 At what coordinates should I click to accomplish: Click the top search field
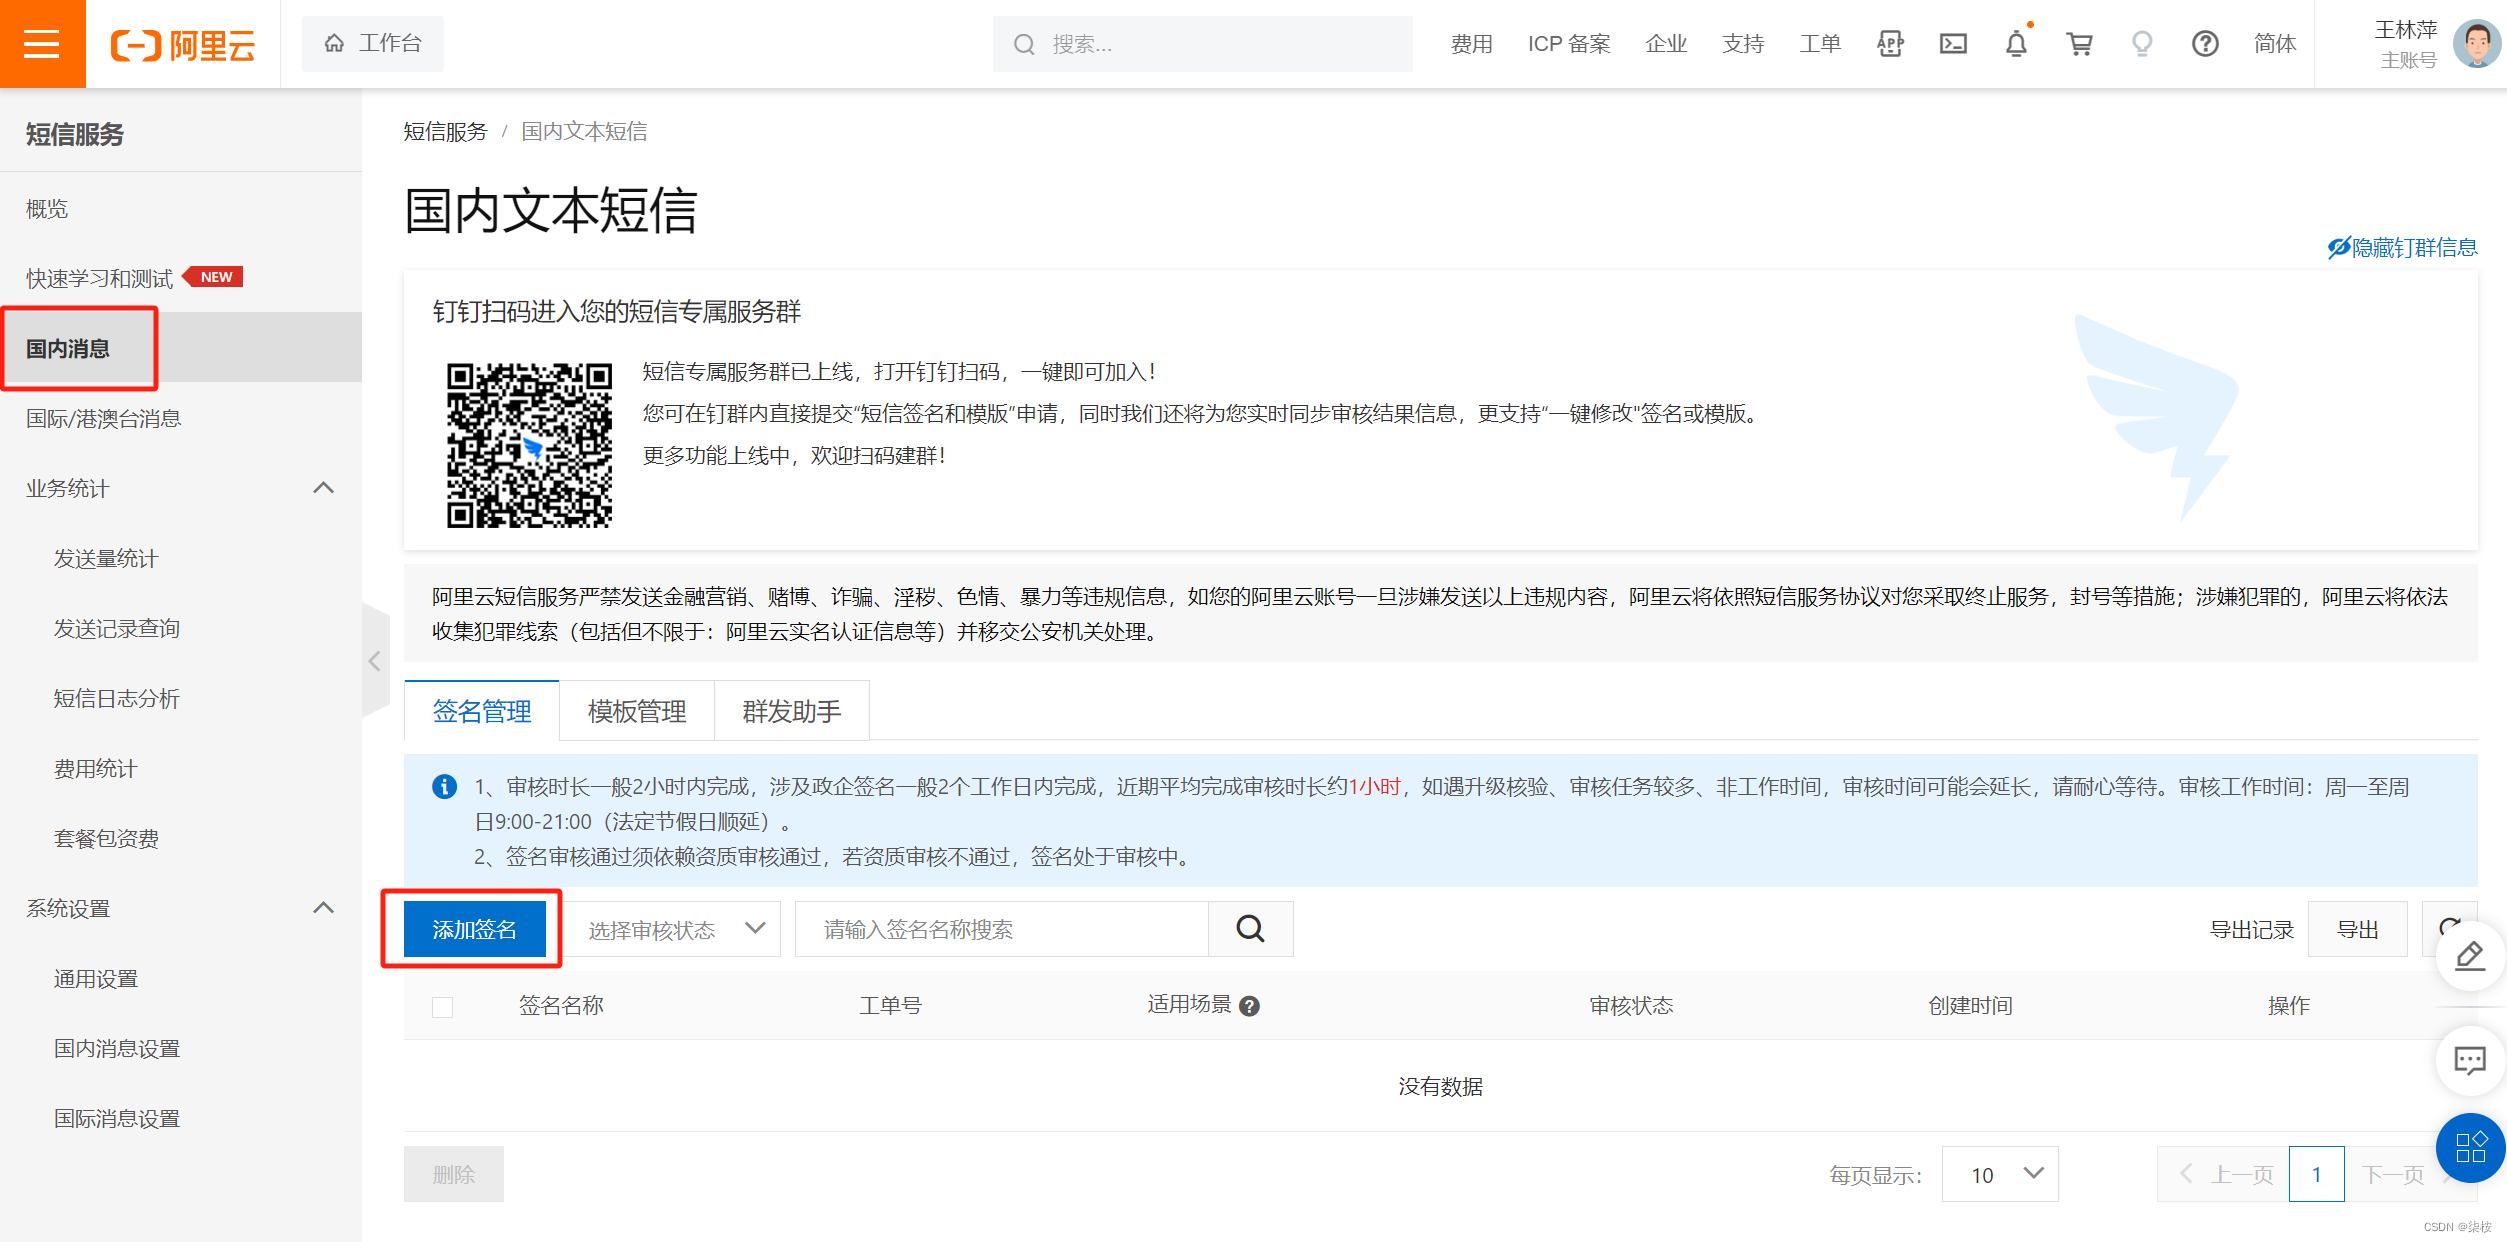click(1202, 44)
